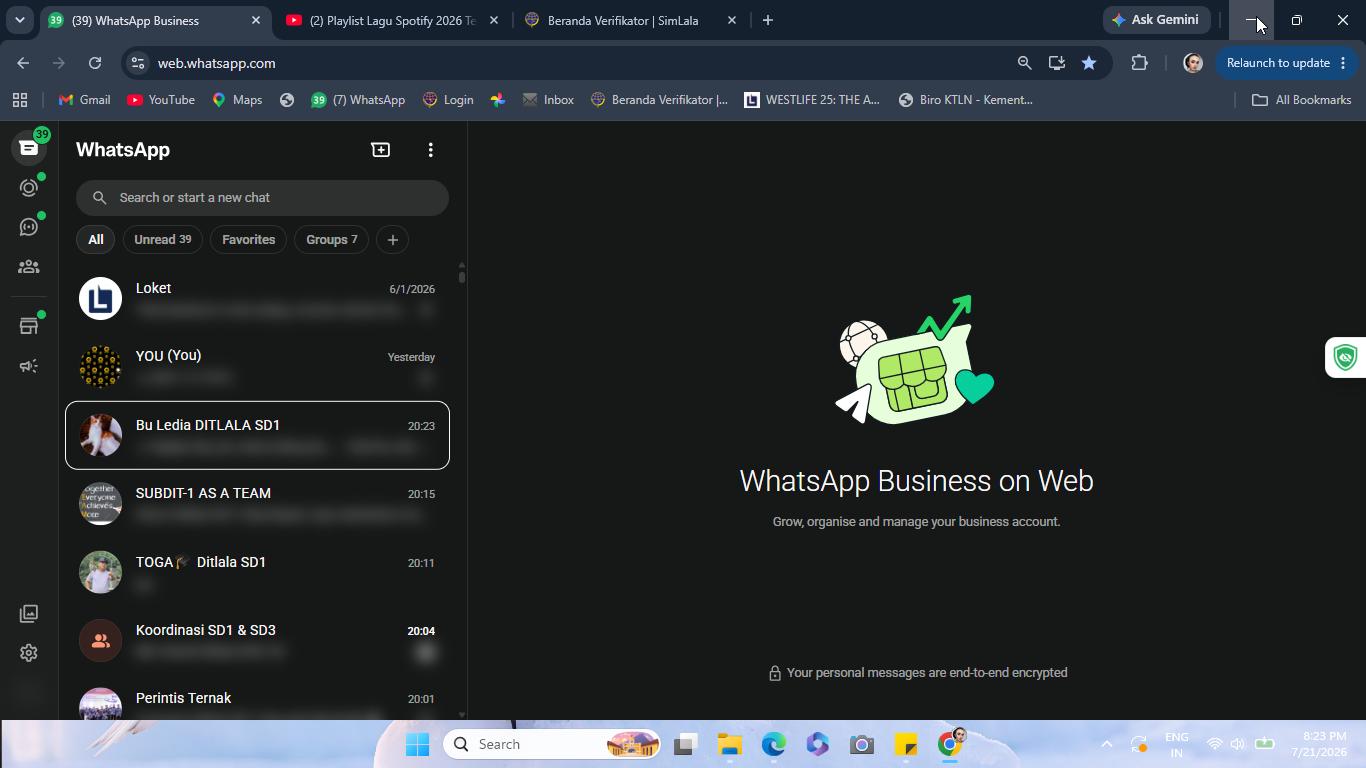Click the search or start a new chat field
This screenshot has height=768, width=1366.
coord(262,197)
